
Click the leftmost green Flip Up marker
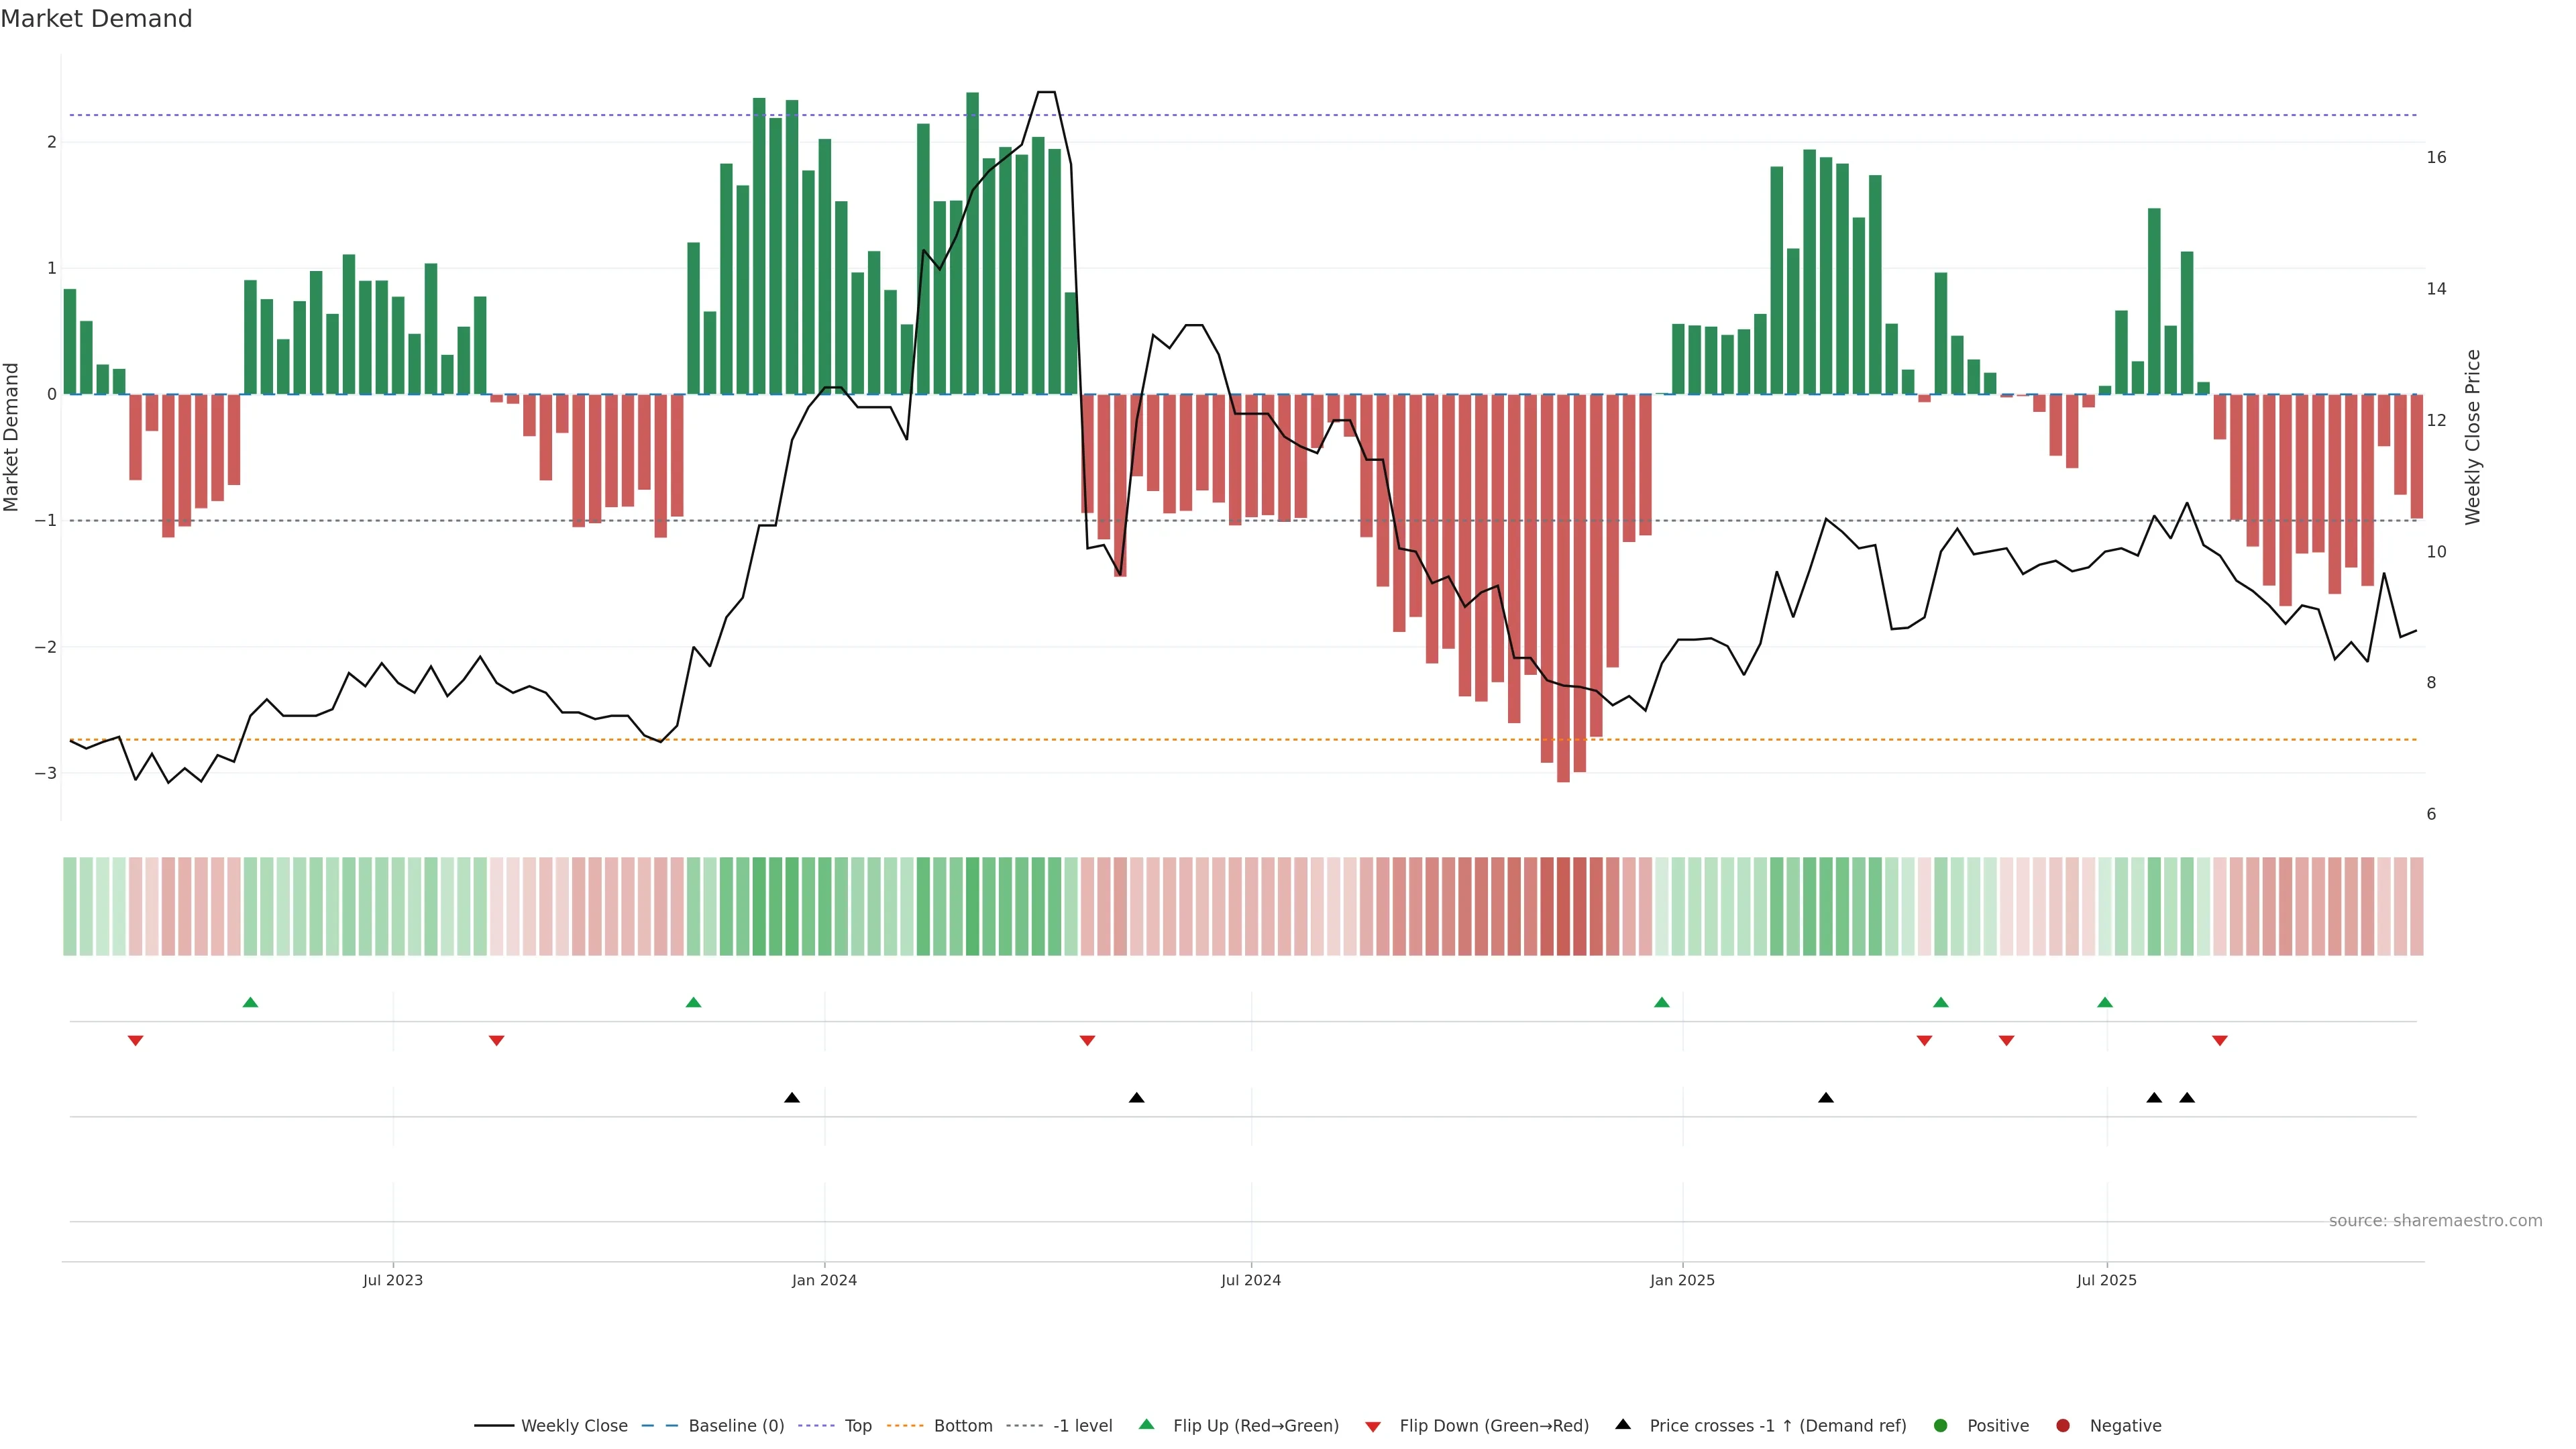click(251, 1002)
